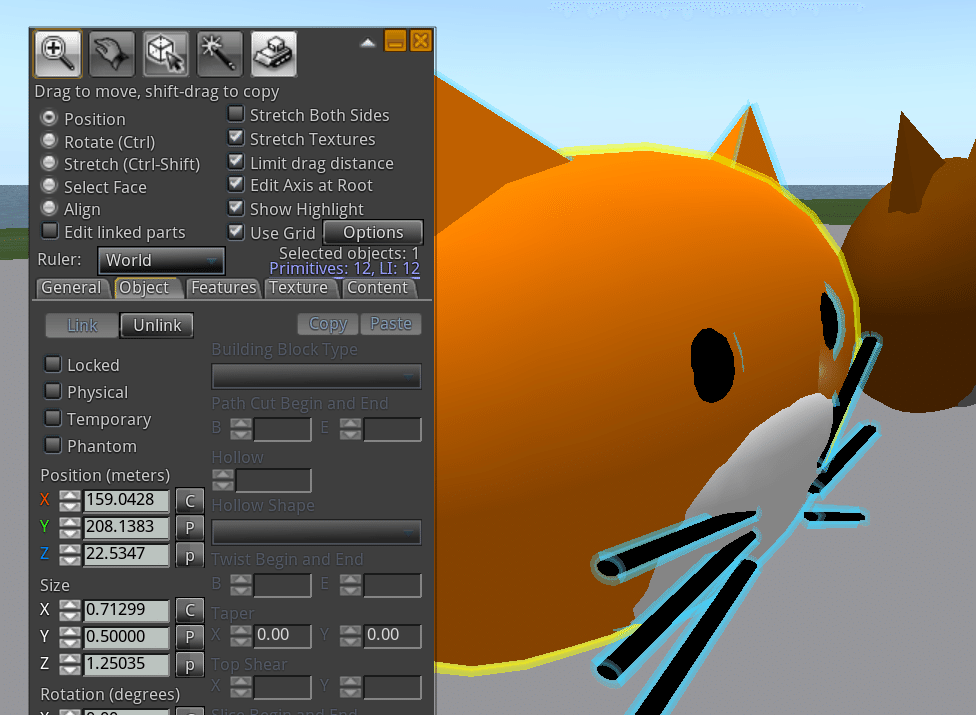Click Position copy C button
The image size is (976, 715).
tap(190, 501)
